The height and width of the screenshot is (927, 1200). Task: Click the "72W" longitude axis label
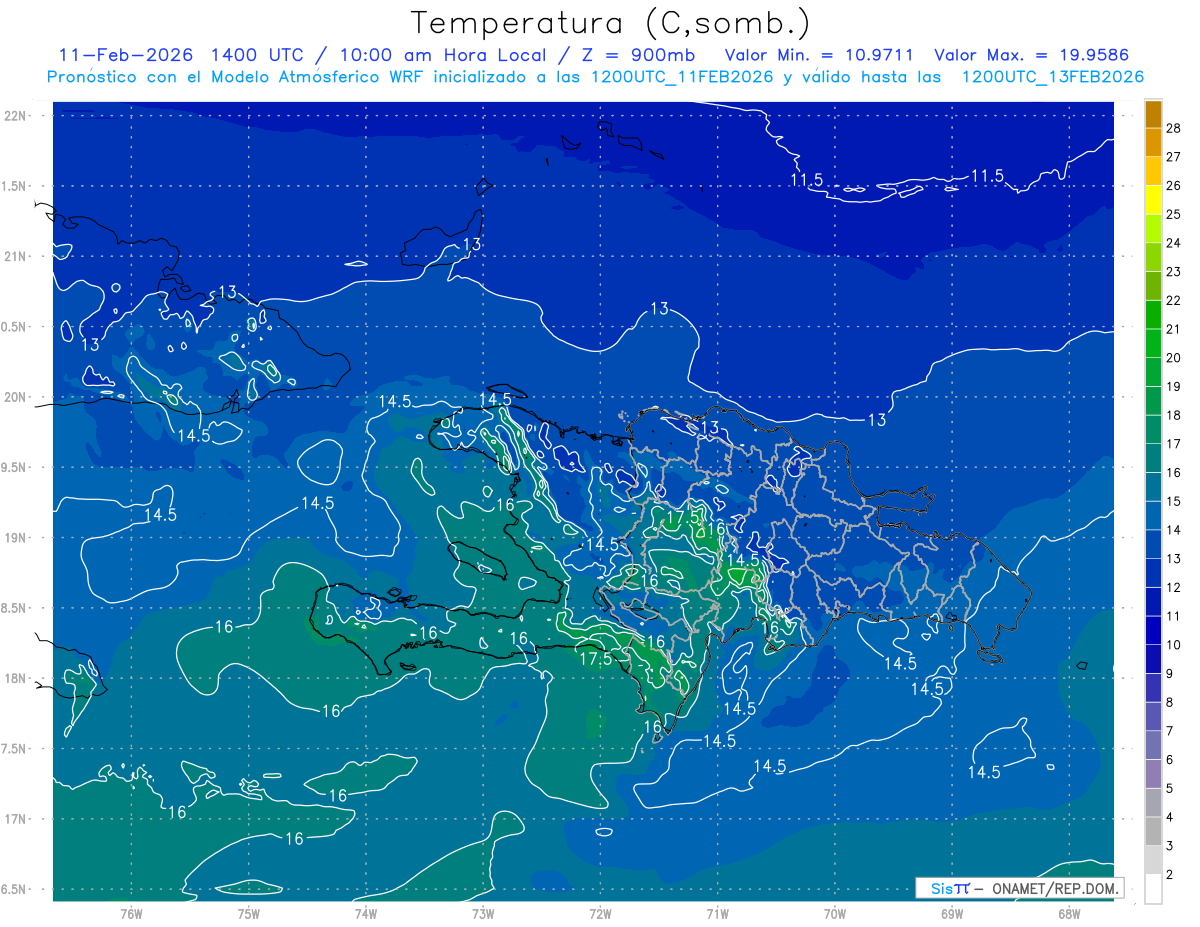point(600,913)
